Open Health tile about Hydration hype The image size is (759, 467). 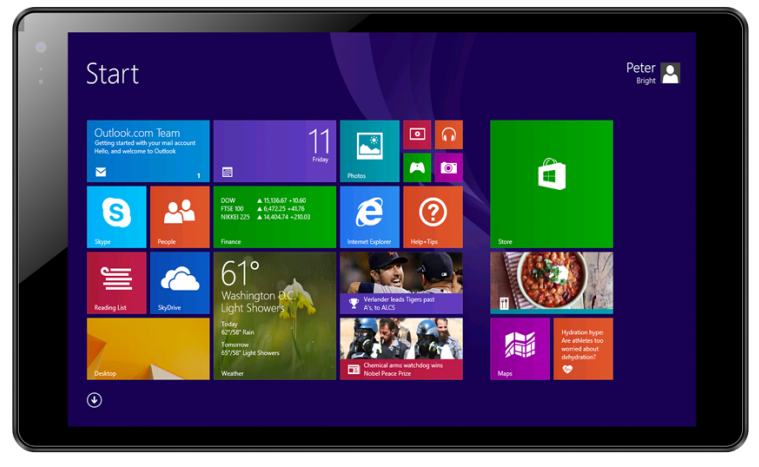click(583, 348)
